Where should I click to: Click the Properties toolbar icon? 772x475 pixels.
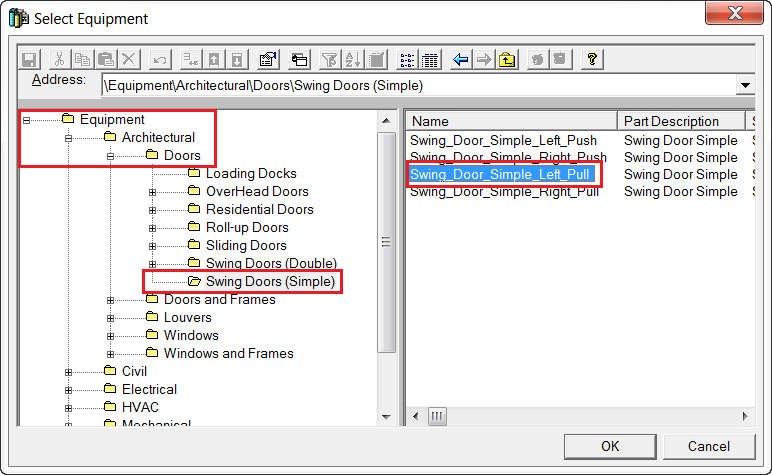[x=267, y=59]
